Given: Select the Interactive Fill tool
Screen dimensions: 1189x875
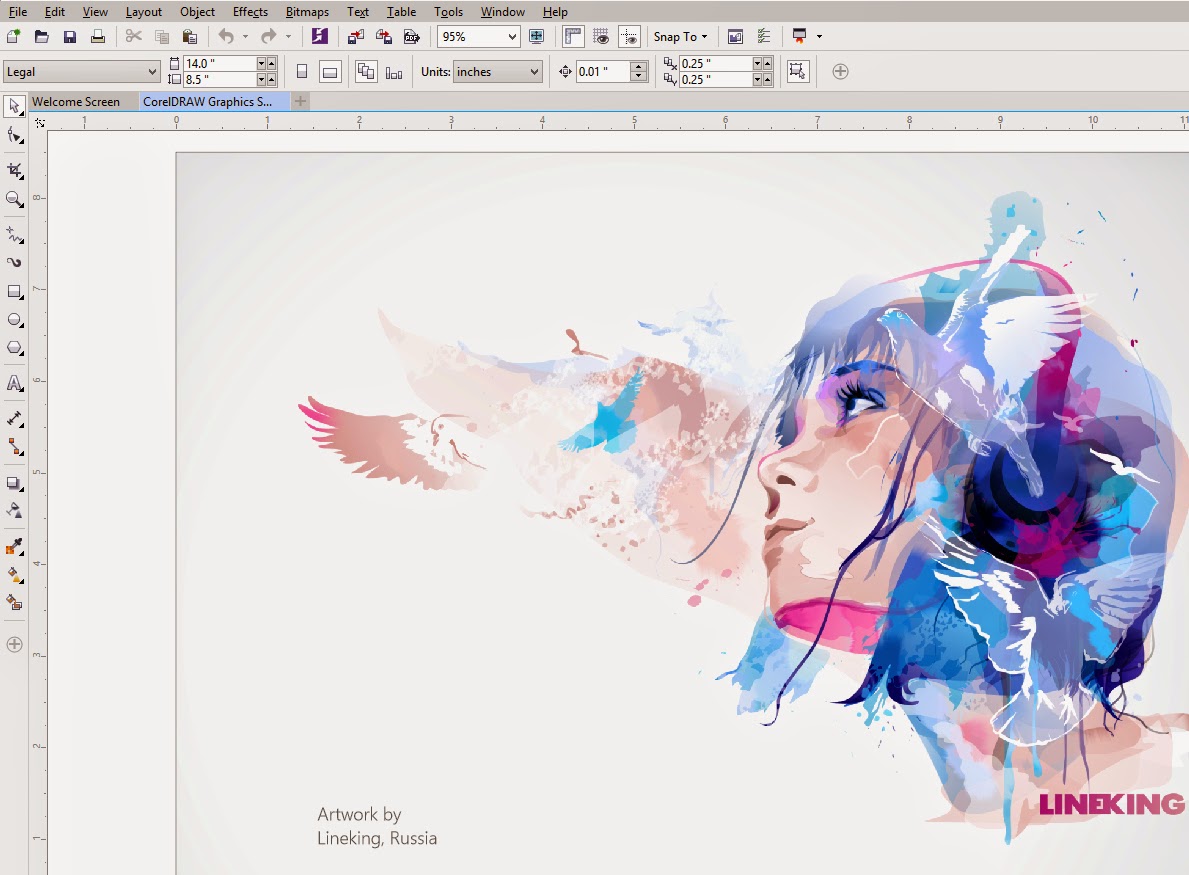Looking at the screenshot, I should pos(14,575).
